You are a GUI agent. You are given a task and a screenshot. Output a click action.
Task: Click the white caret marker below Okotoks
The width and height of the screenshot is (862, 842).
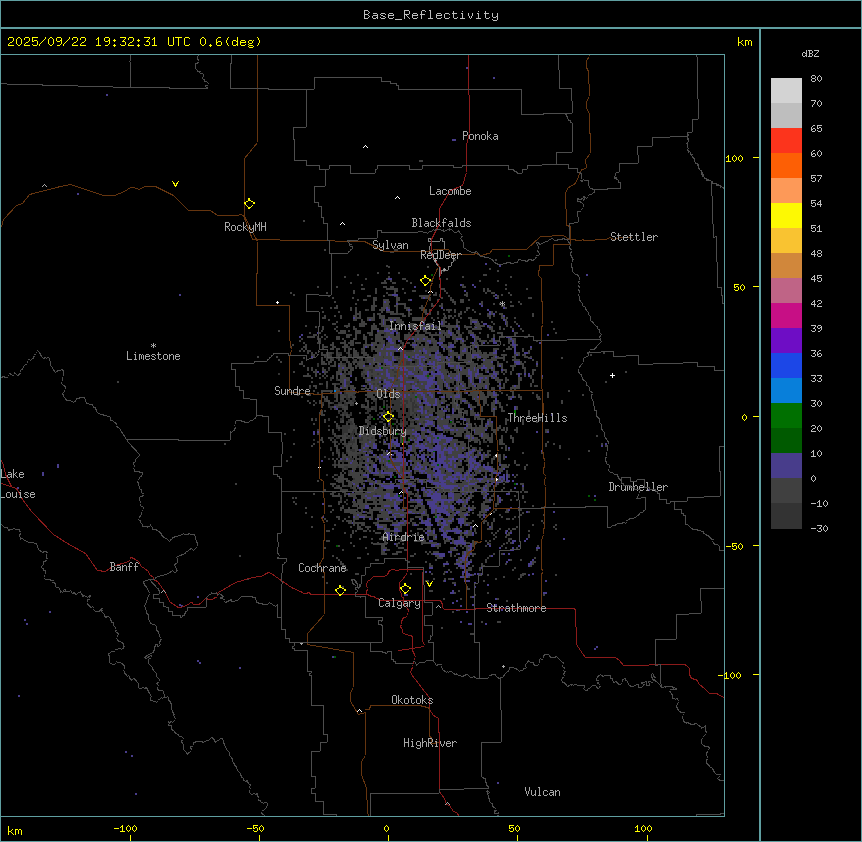pos(359,711)
